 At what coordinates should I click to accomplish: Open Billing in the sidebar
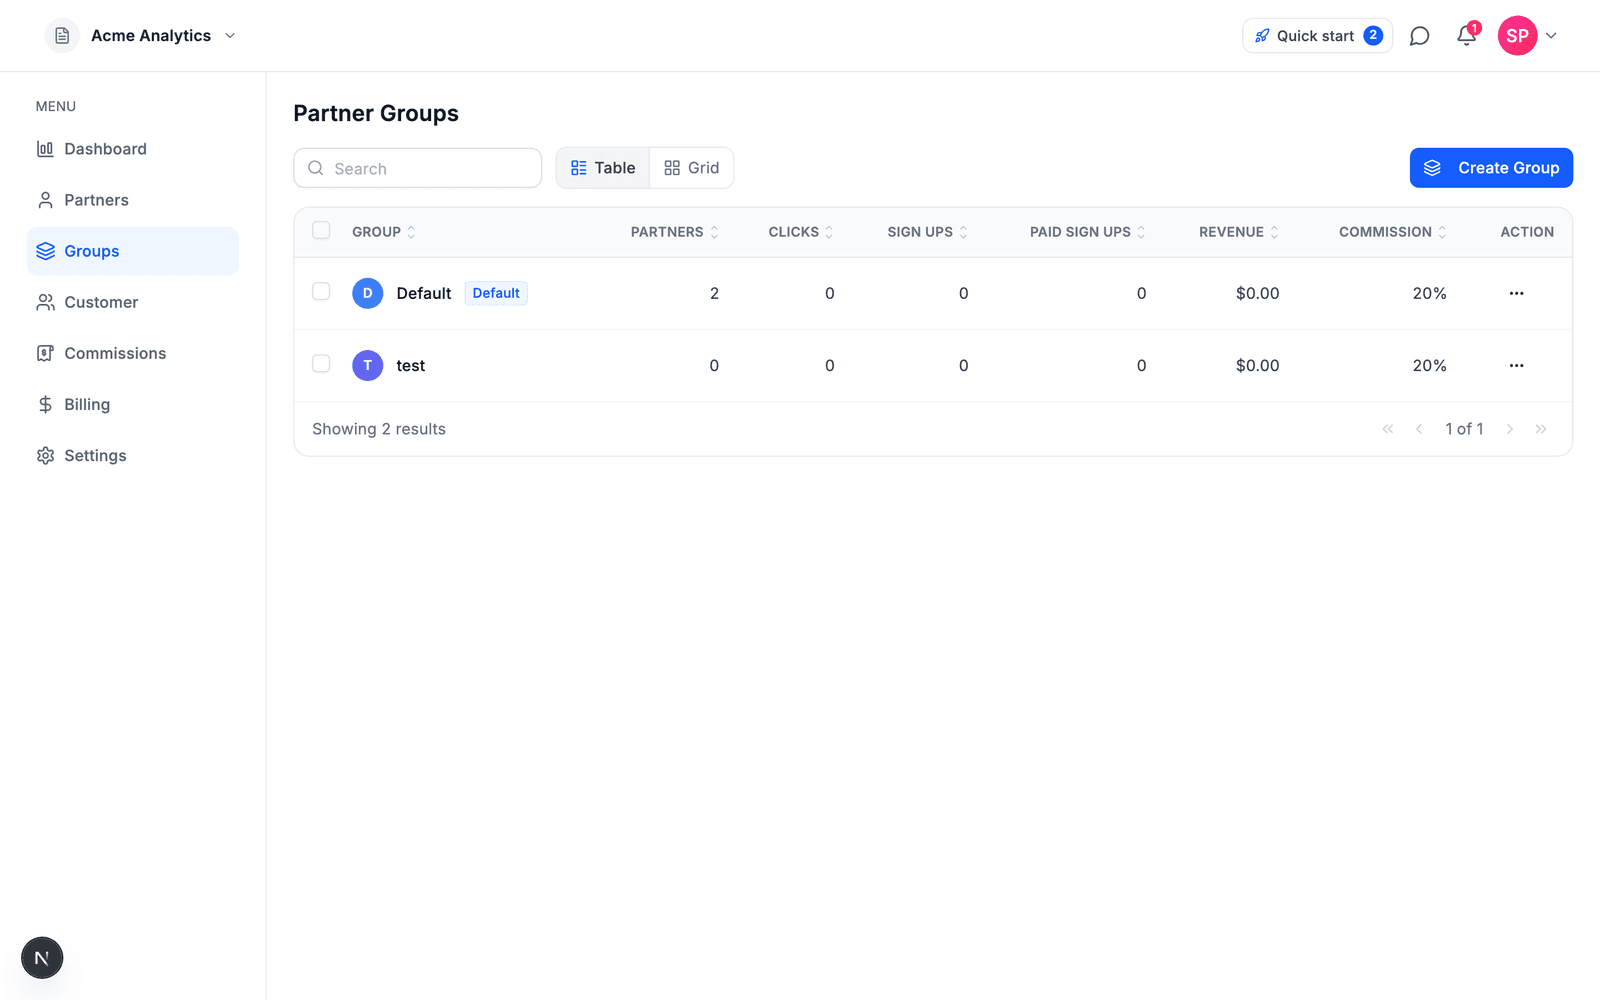click(x=133, y=404)
